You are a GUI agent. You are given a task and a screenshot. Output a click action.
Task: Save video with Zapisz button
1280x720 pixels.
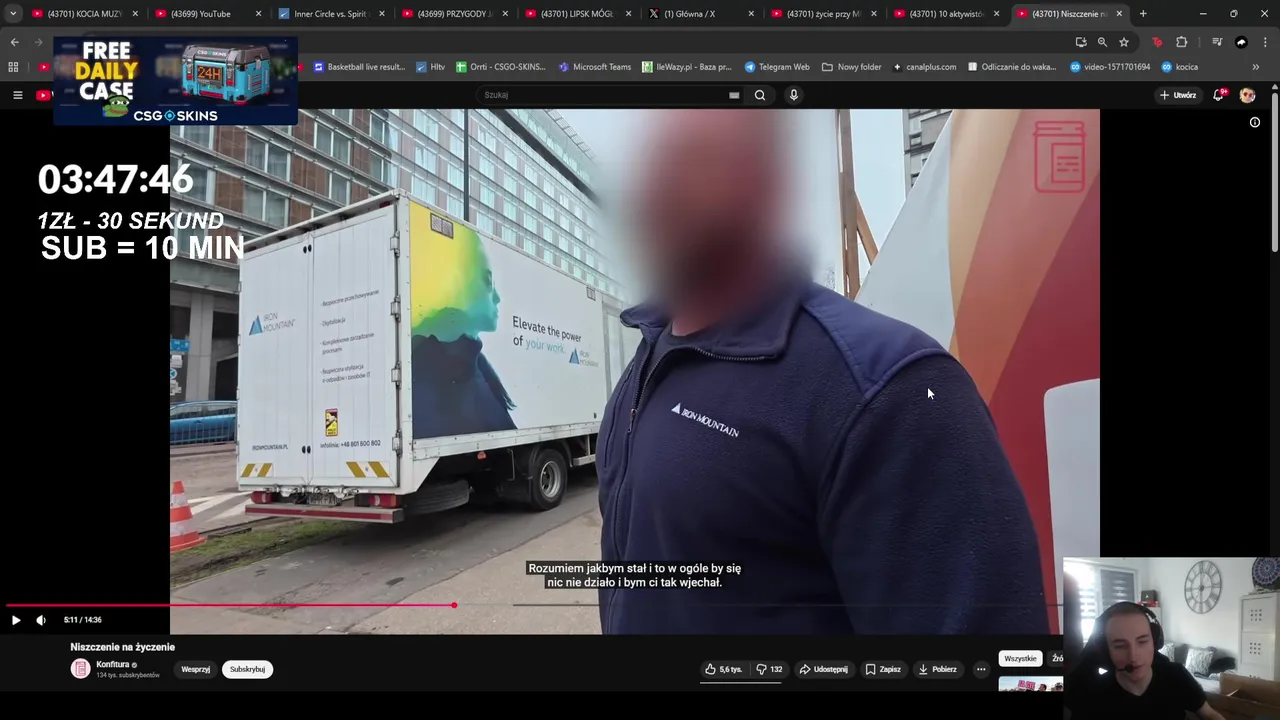(883, 669)
